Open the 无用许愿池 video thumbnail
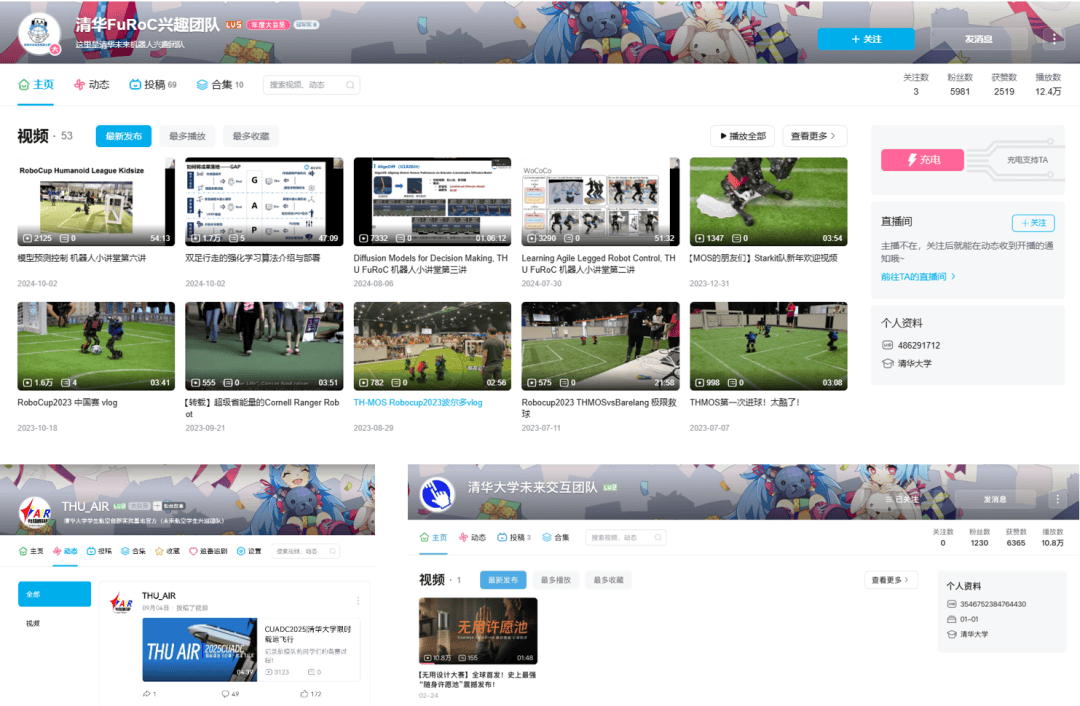Screen dimensions: 1080x706 [x=477, y=631]
